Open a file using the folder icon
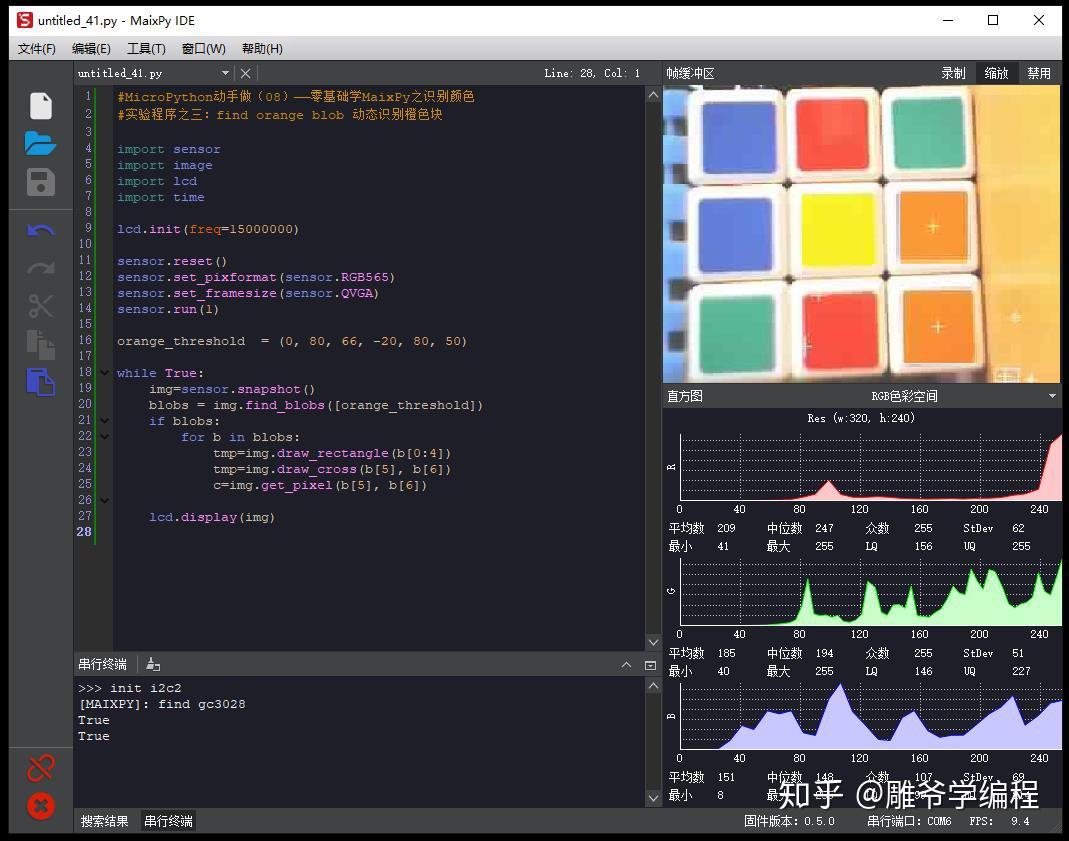 point(40,143)
